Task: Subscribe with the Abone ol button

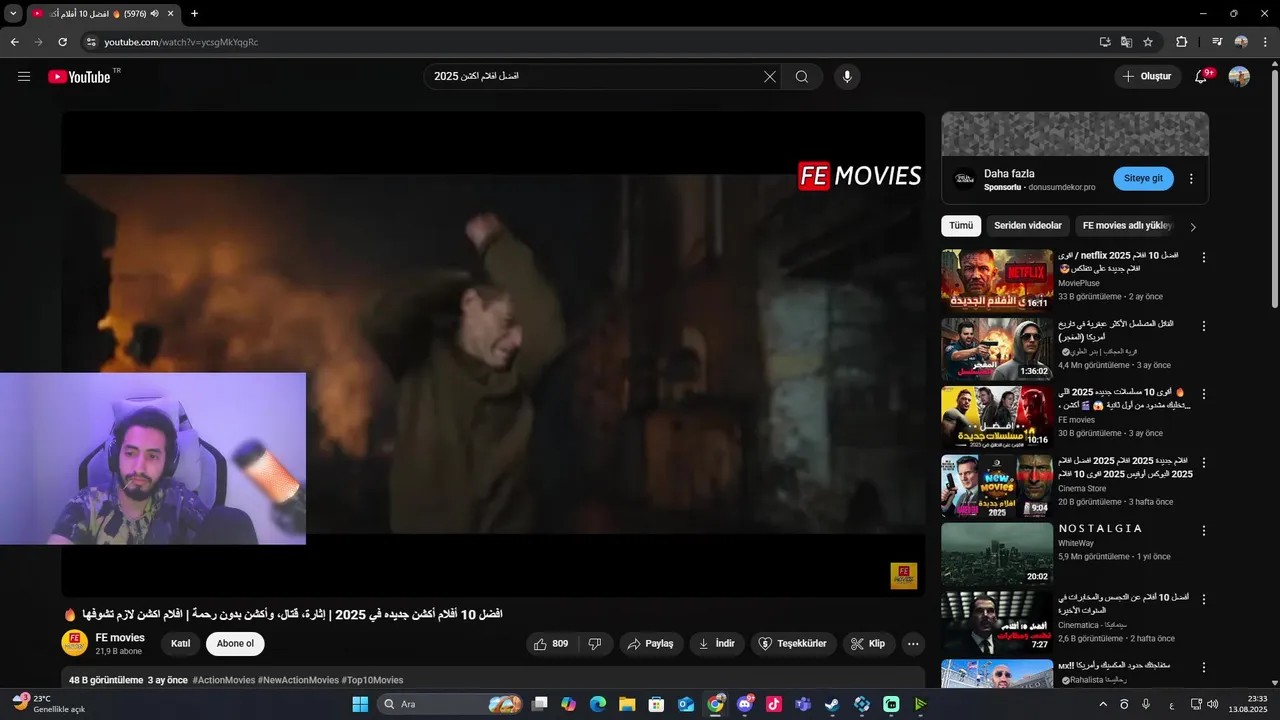Action: [235, 644]
